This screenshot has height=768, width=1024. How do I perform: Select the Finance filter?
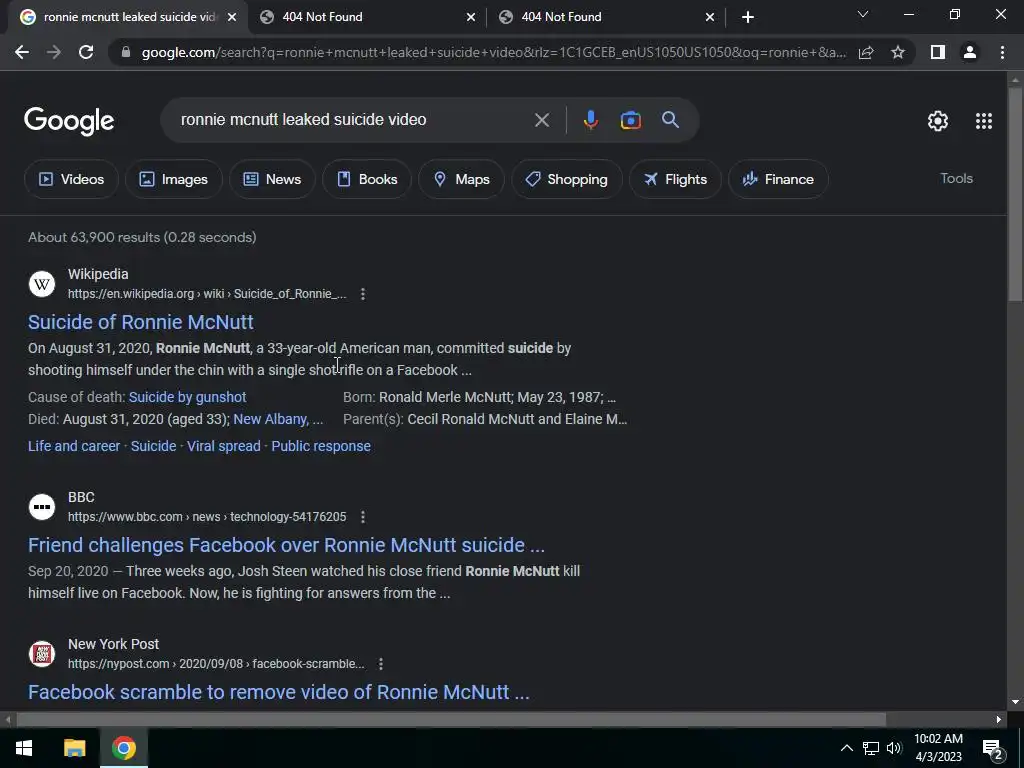coord(778,179)
